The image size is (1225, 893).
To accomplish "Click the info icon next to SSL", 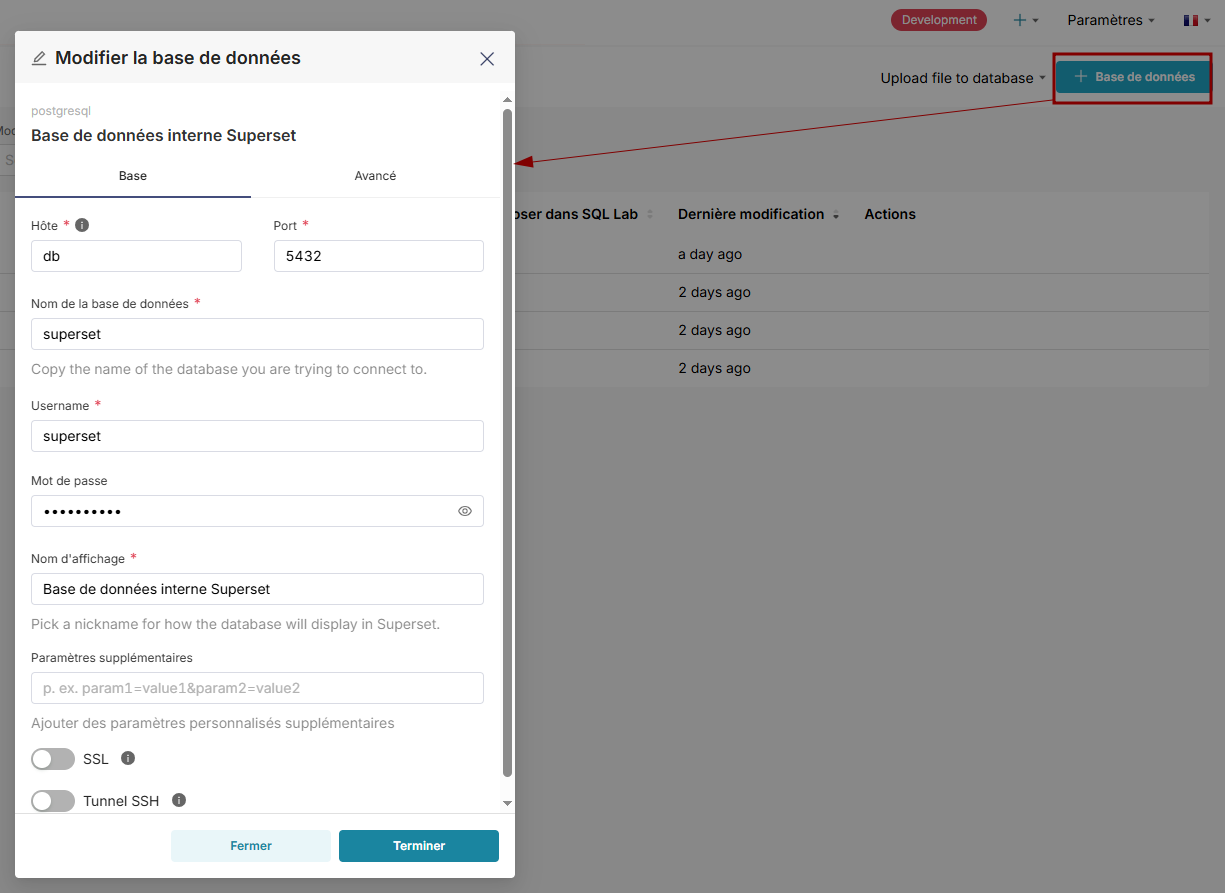I will pyautogui.click(x=128, y=759).
